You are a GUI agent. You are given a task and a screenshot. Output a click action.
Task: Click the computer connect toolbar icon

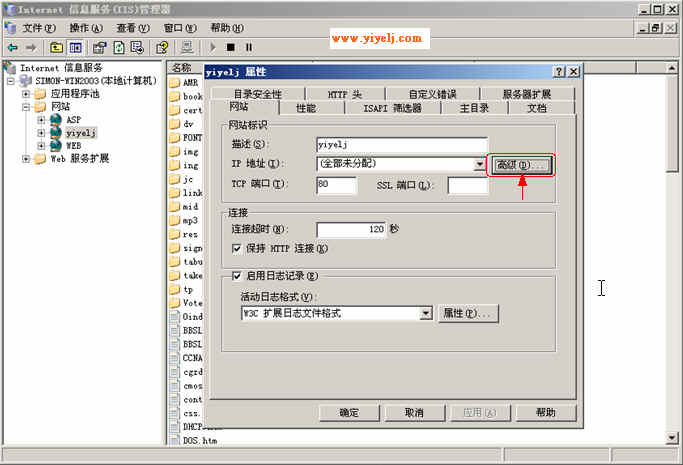[x=187, y=47]
